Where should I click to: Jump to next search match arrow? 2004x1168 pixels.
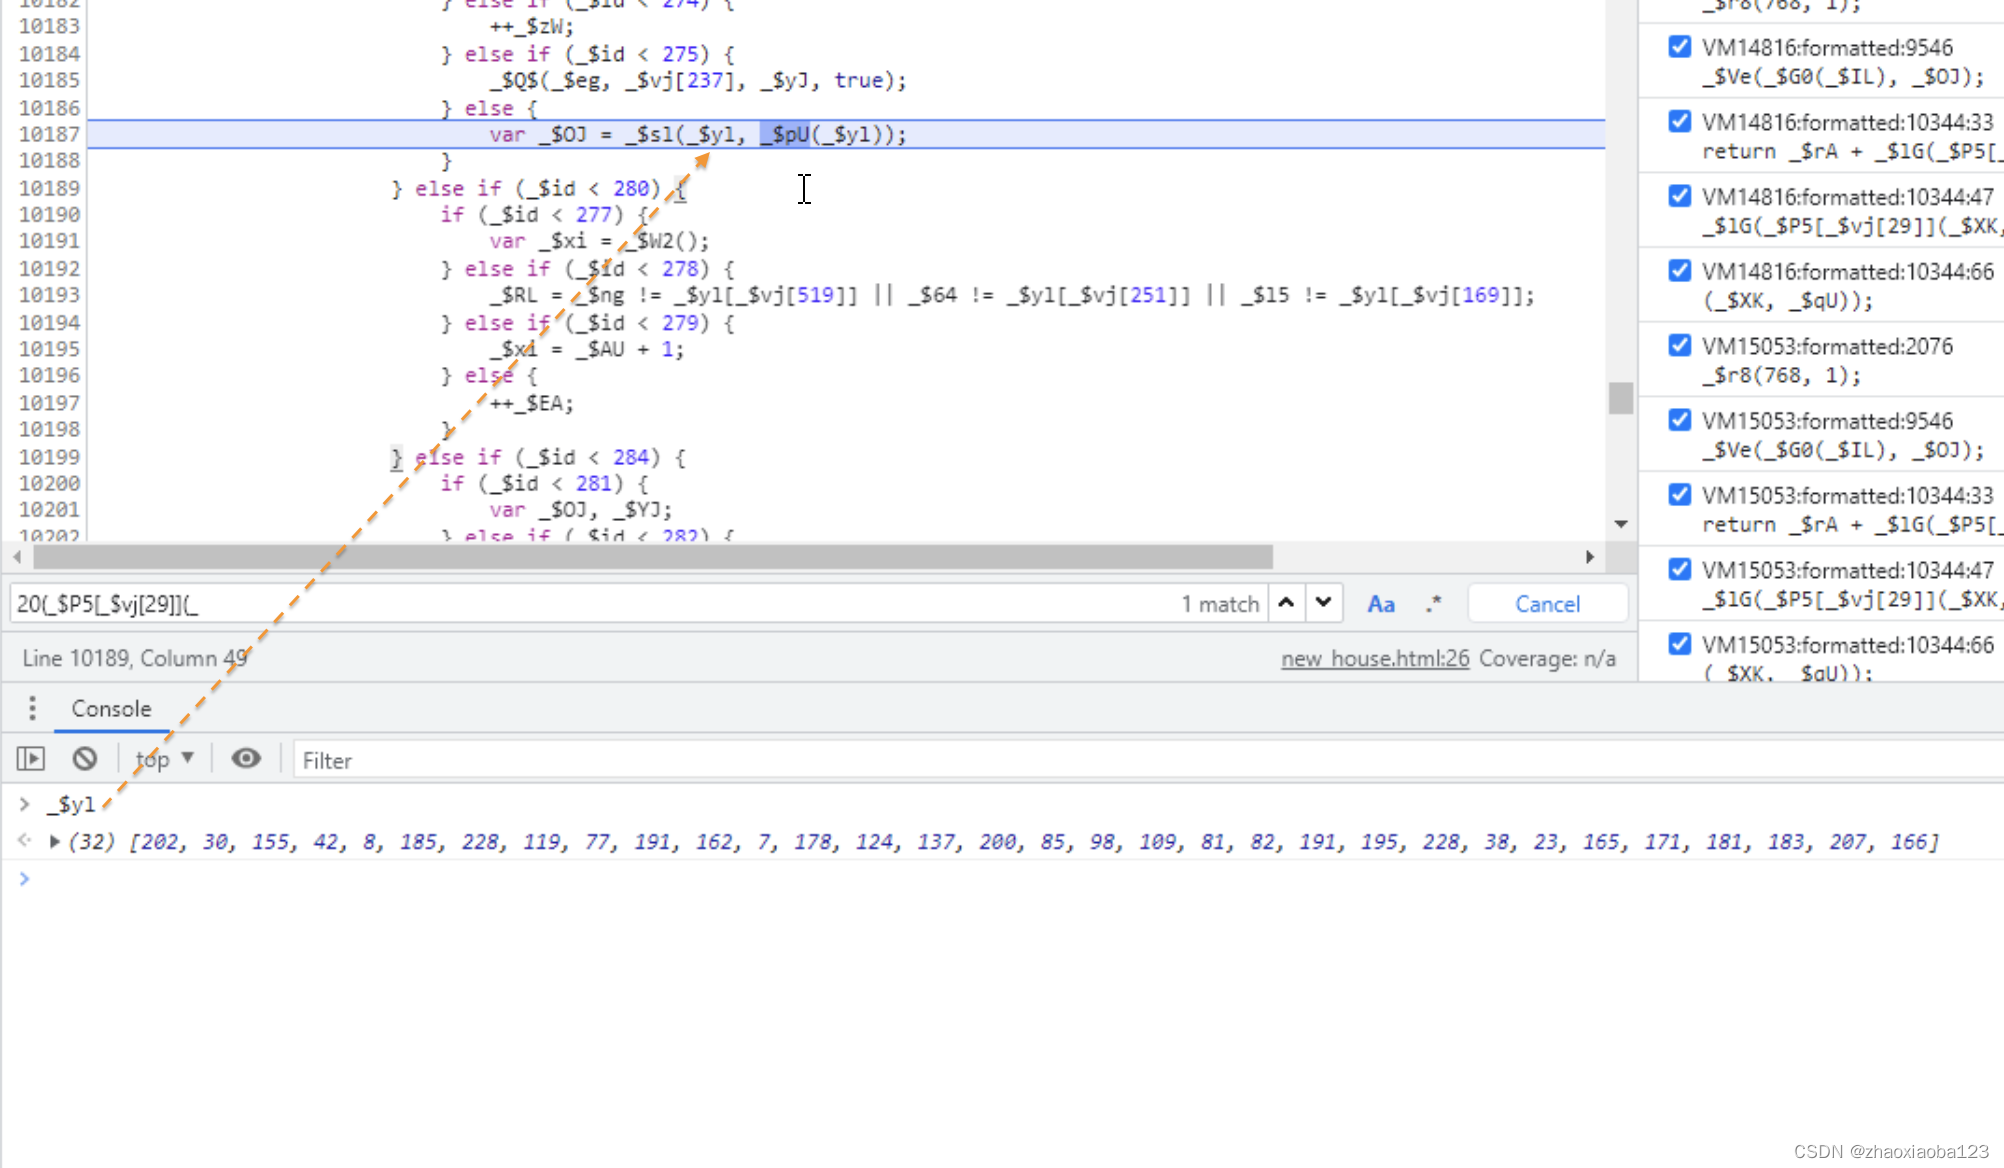point(1323,603)
